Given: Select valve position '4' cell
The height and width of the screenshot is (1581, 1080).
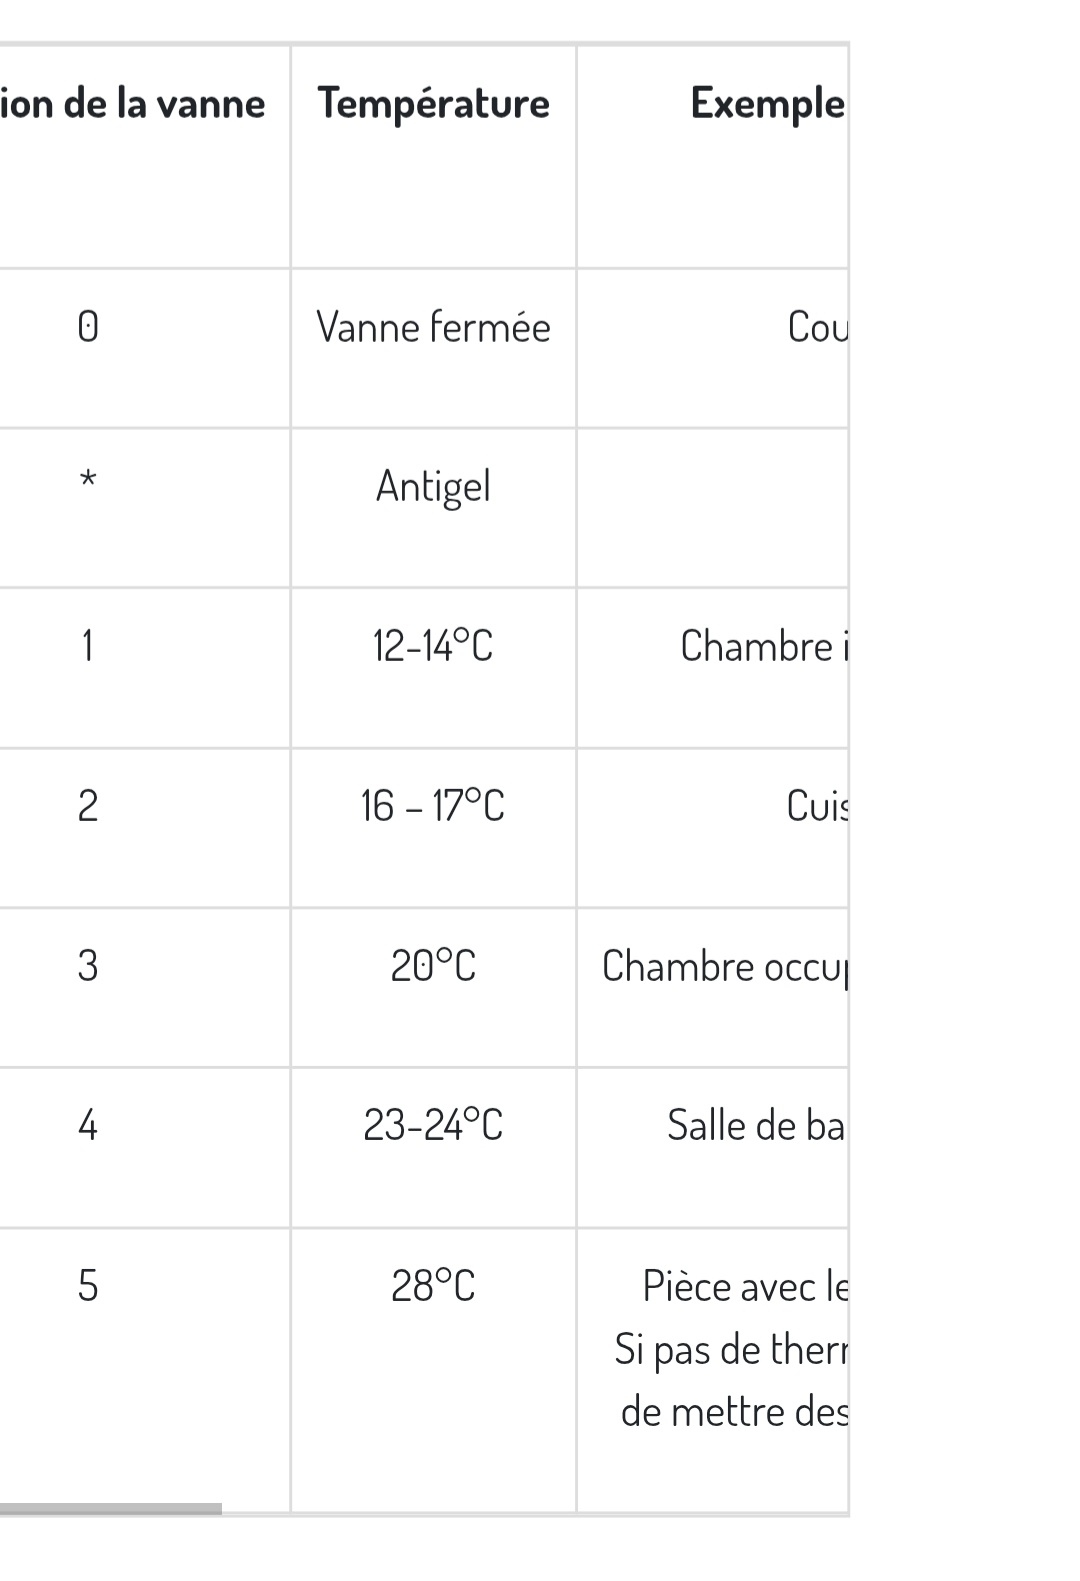Looking at the screenshot, I should [x=88, y=1126].
